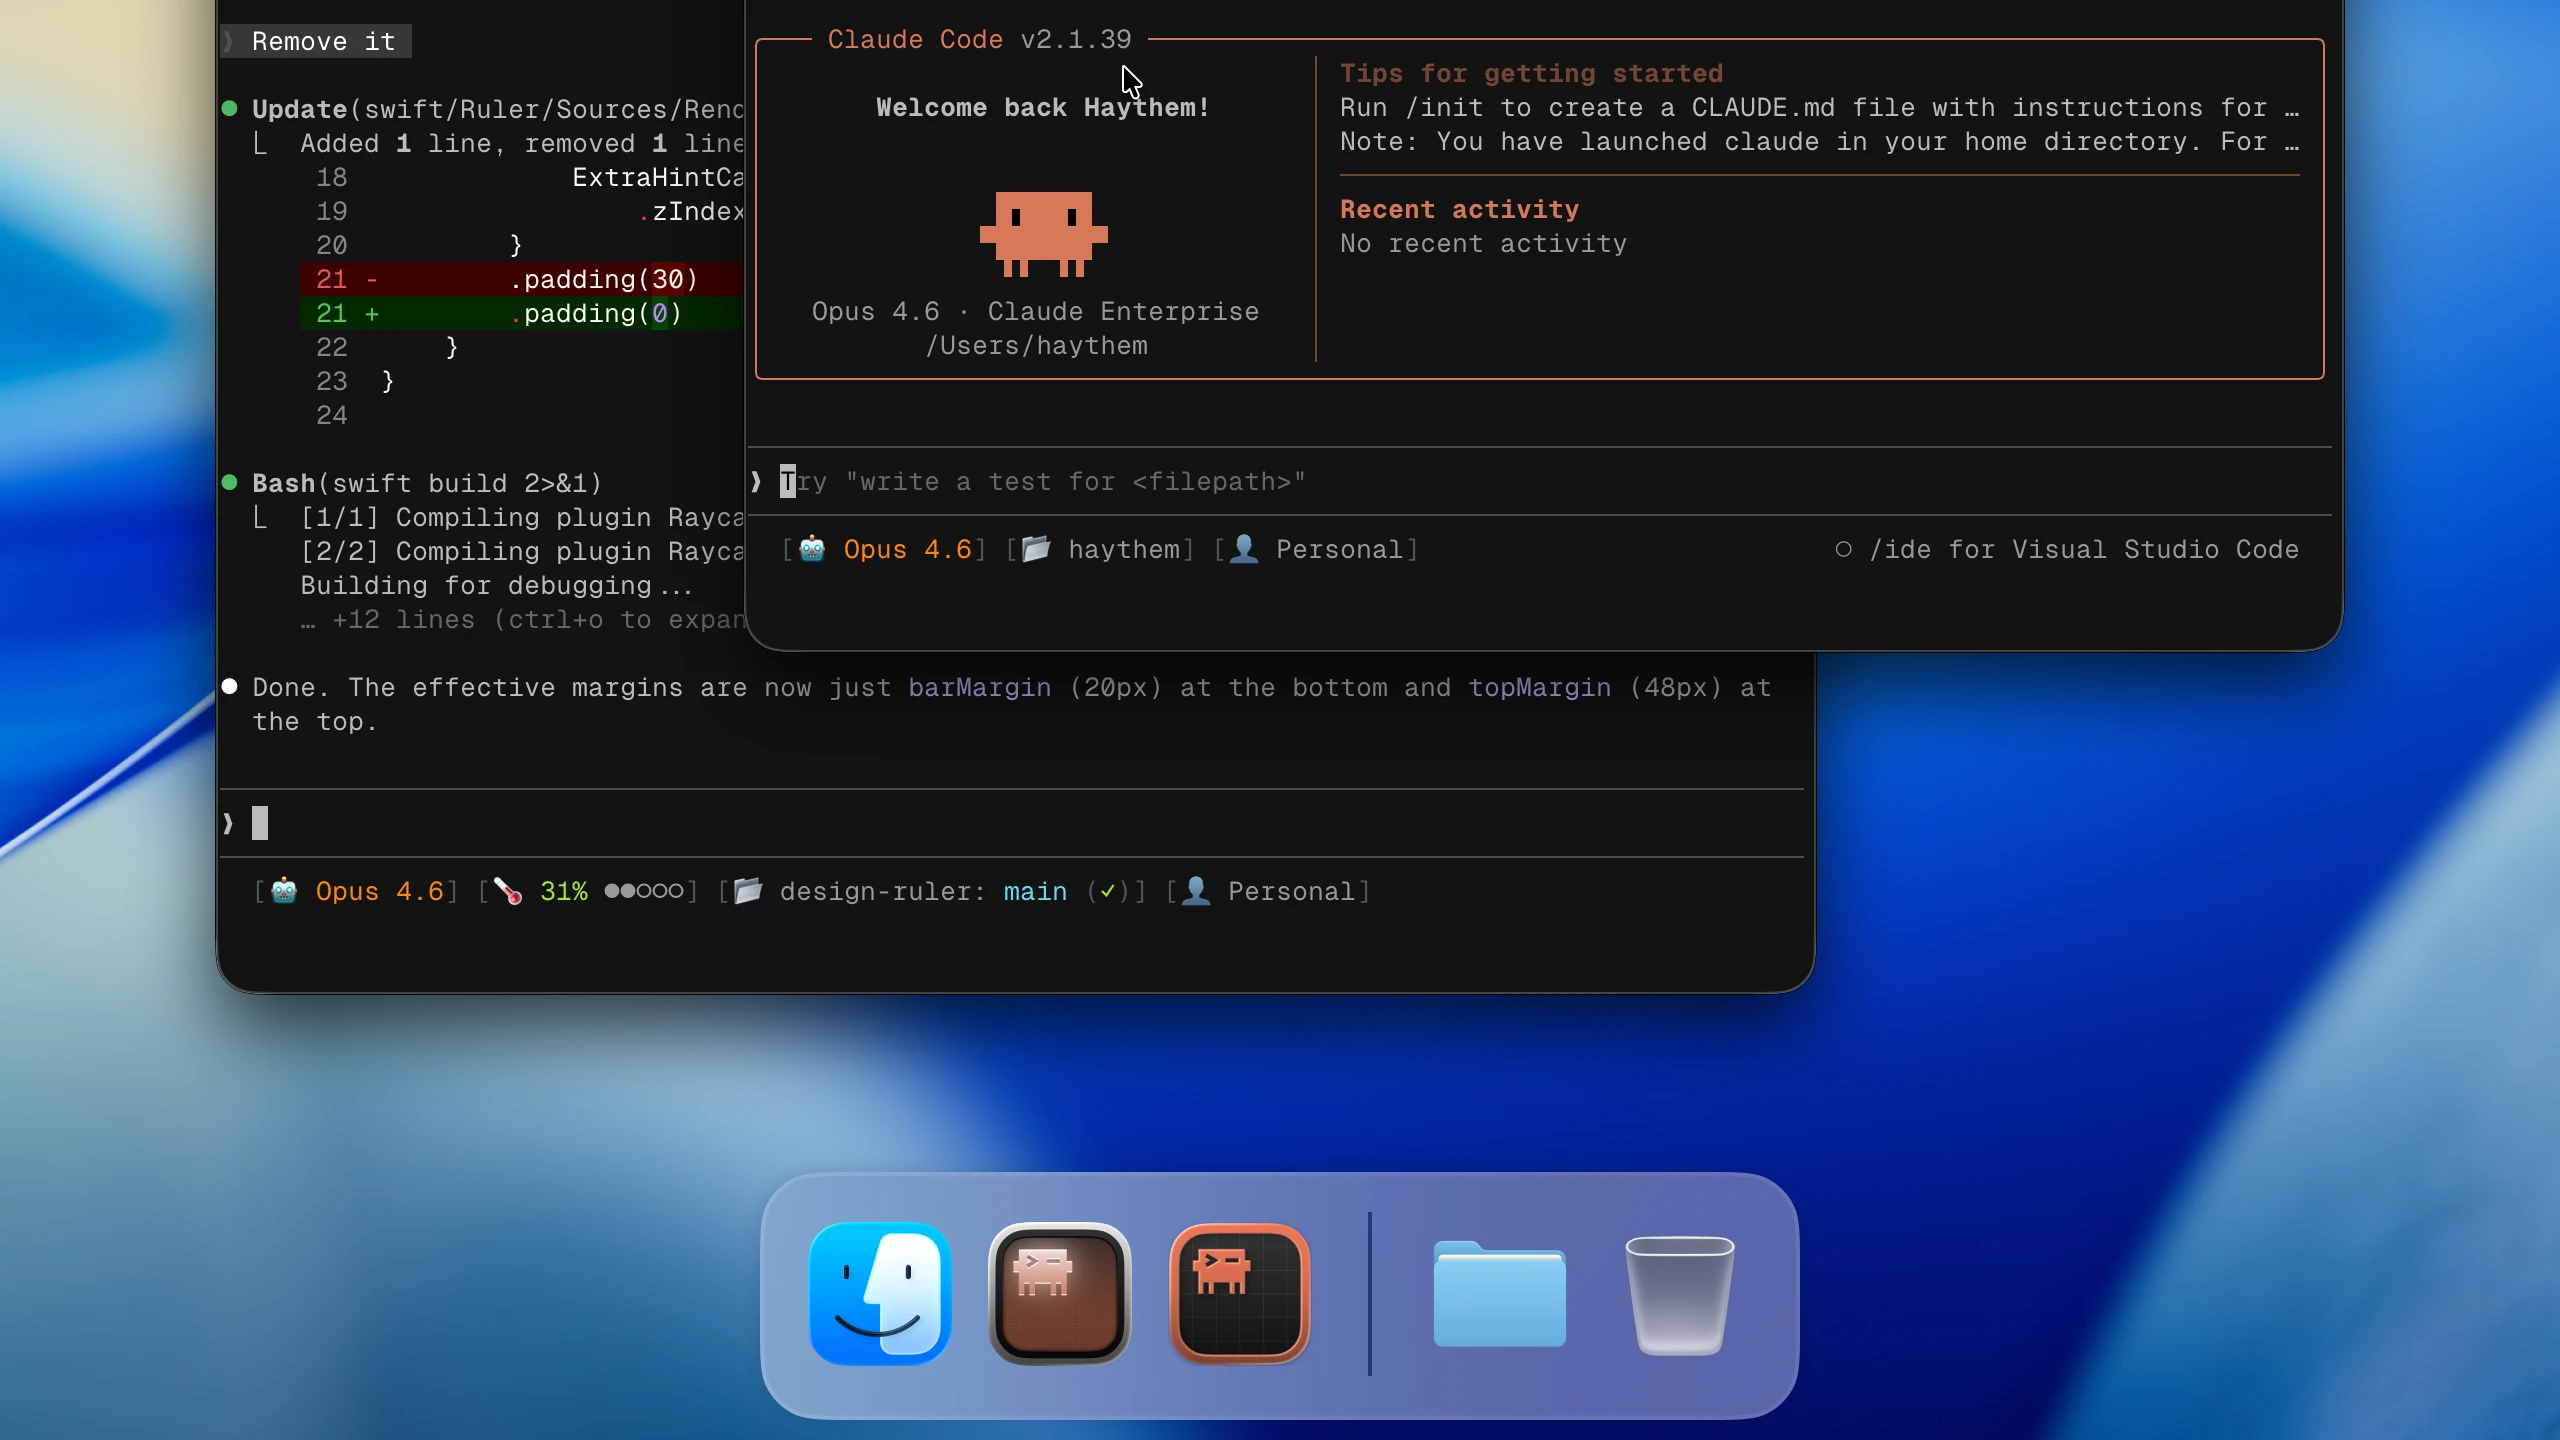Open the dark orange-bordered Claude Dock app

click(1240, 1293)
